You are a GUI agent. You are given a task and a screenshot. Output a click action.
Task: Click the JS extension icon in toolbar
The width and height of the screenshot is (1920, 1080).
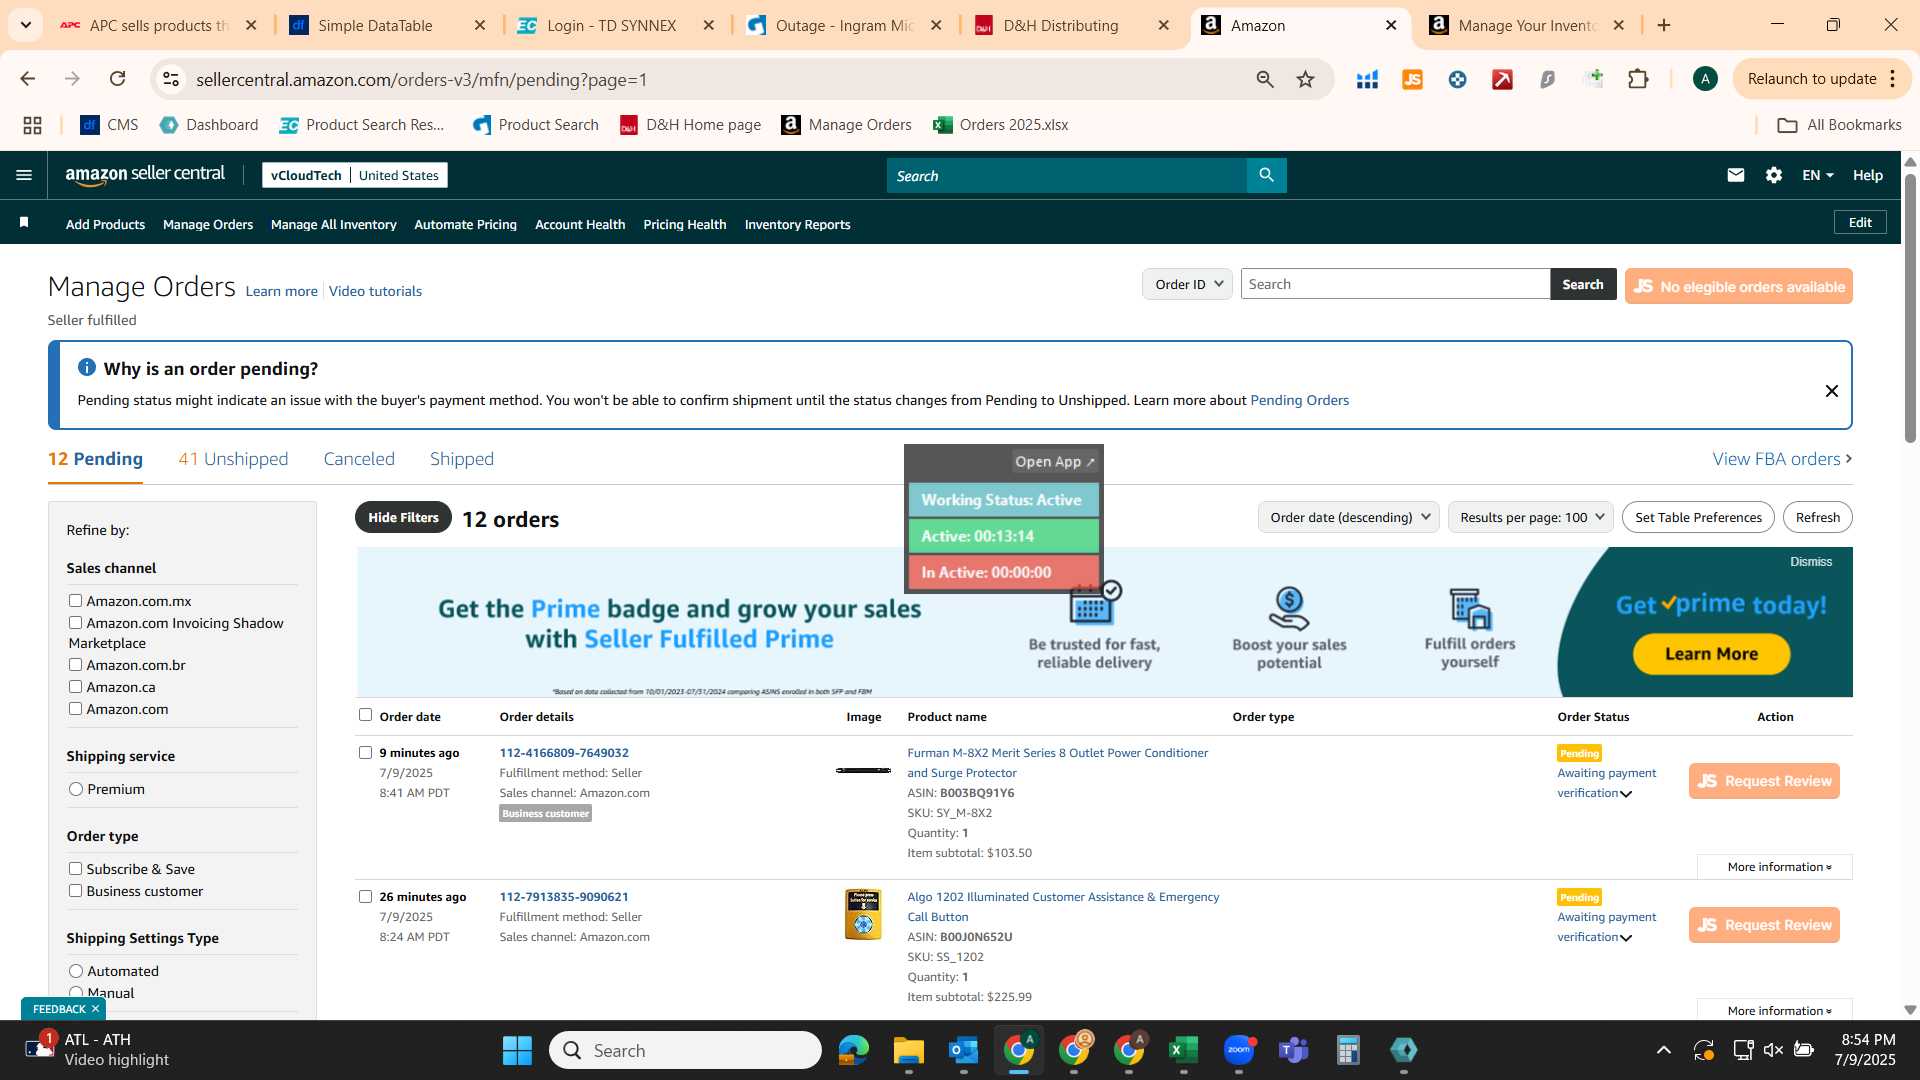click(1412, 79)
